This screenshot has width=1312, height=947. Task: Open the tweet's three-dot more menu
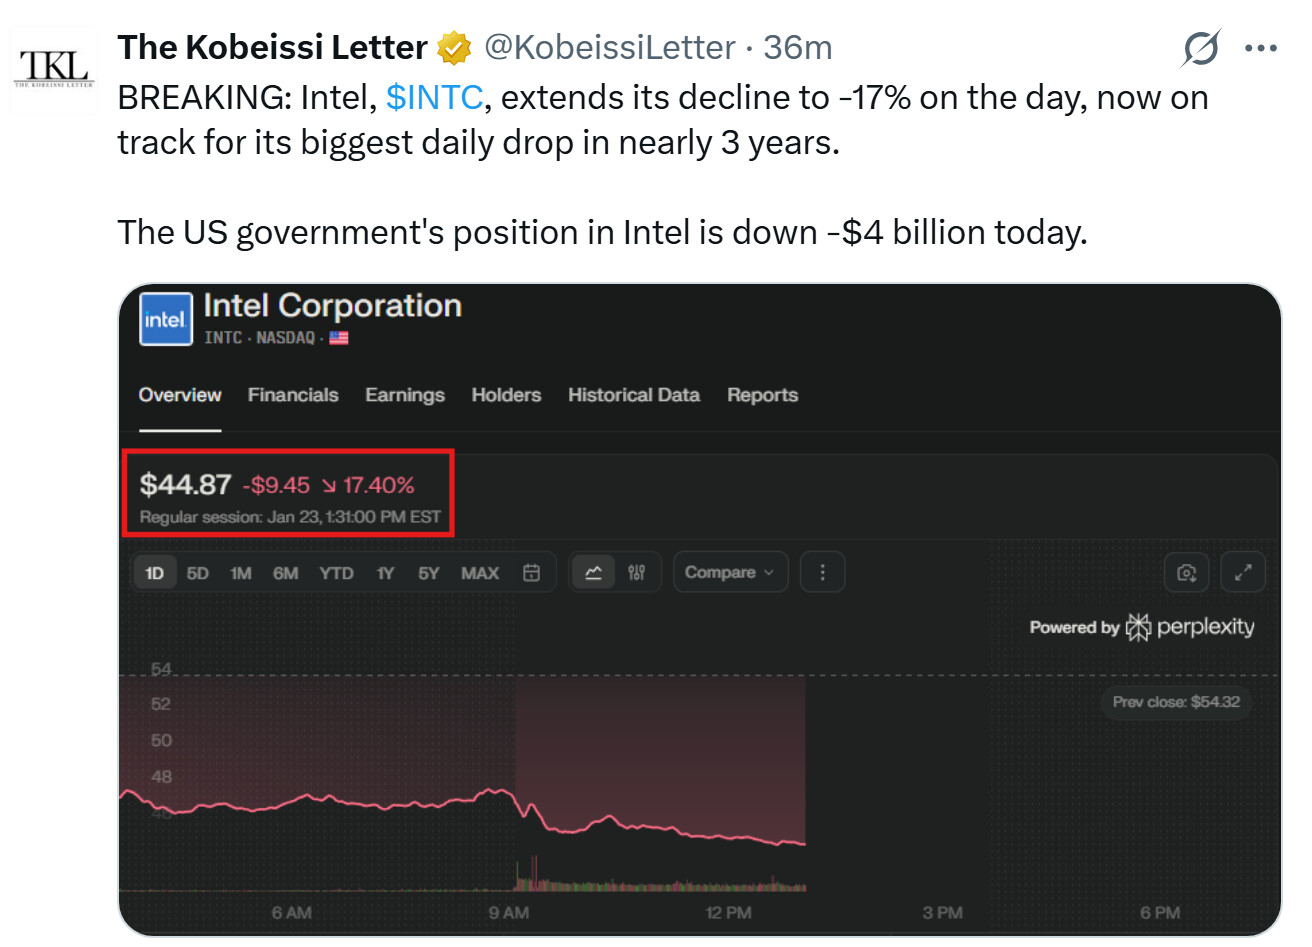click(1261, 48)
